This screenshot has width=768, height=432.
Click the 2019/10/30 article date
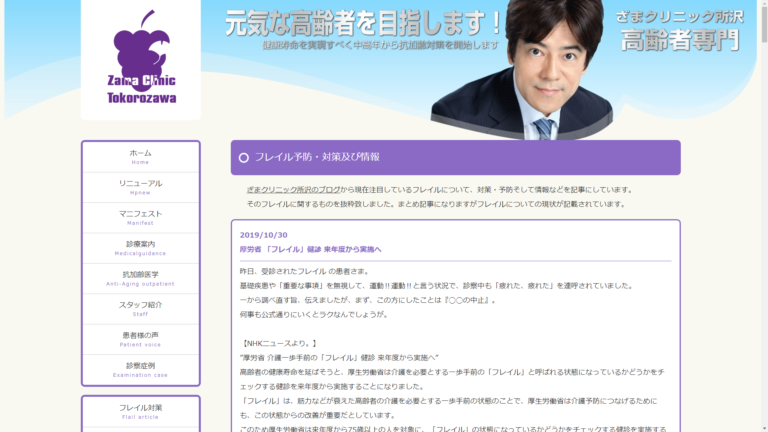click(x=263, y=235)
